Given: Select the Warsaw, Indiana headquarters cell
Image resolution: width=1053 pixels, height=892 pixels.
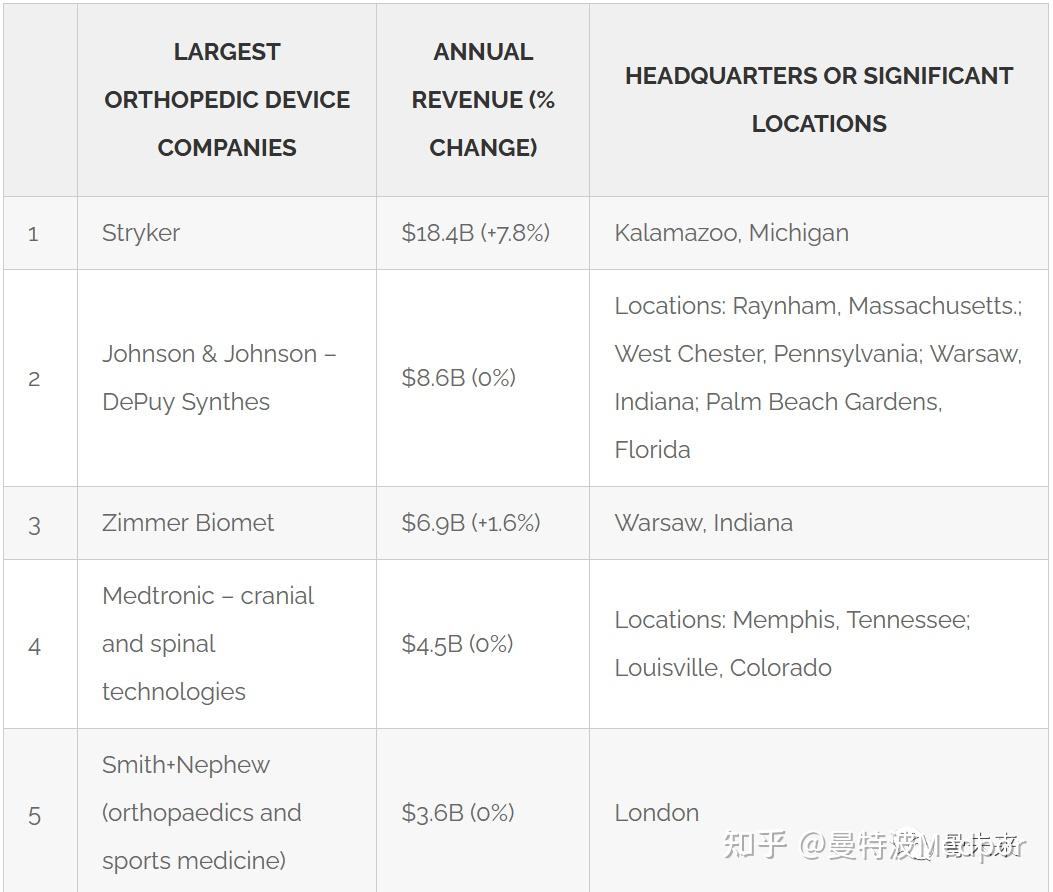Looking at the screenshot, I should click(703, 523).
